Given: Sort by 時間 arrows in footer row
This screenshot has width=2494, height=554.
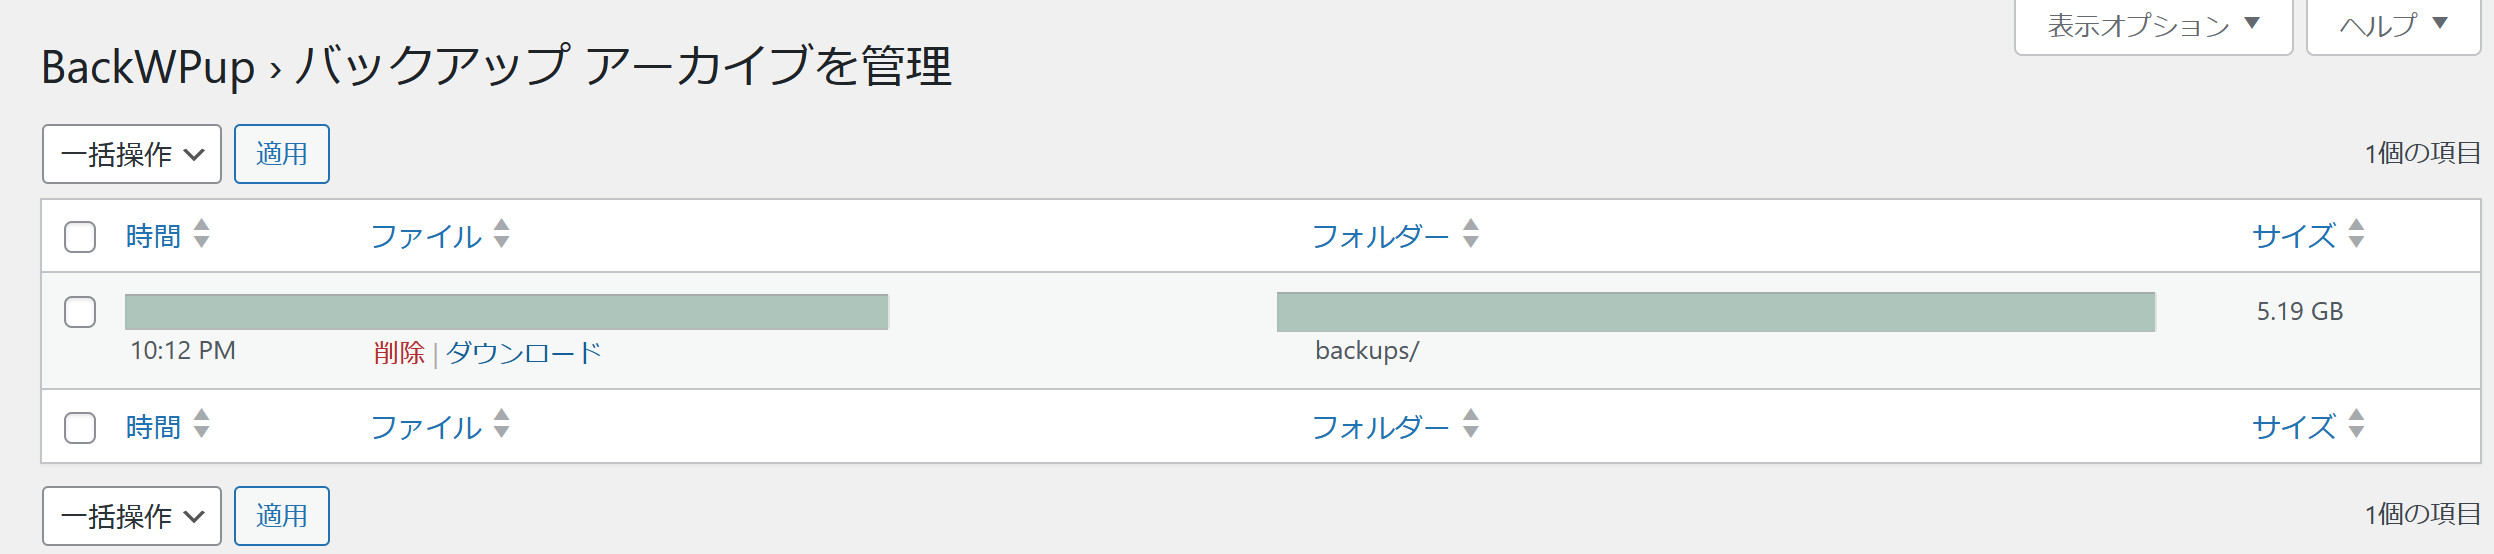Looking at the screenshot, I should click(x=201, y=423).
